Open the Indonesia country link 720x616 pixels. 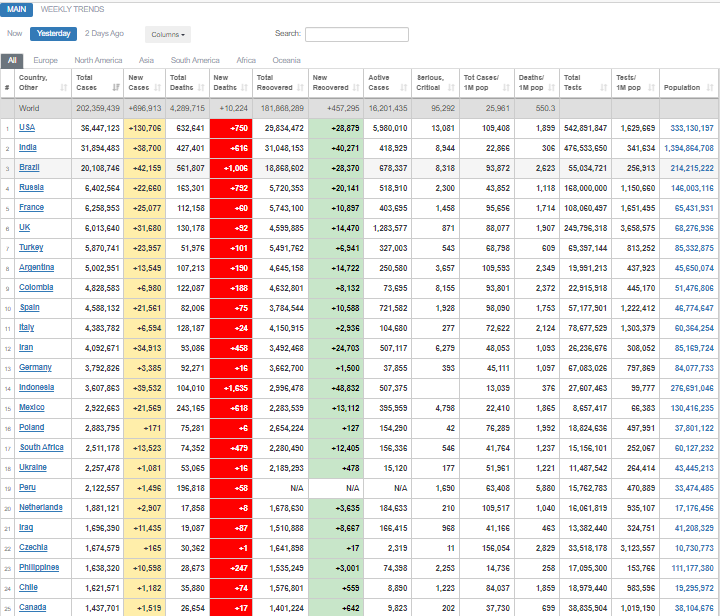pyautogui.click(x=36, y=387)
